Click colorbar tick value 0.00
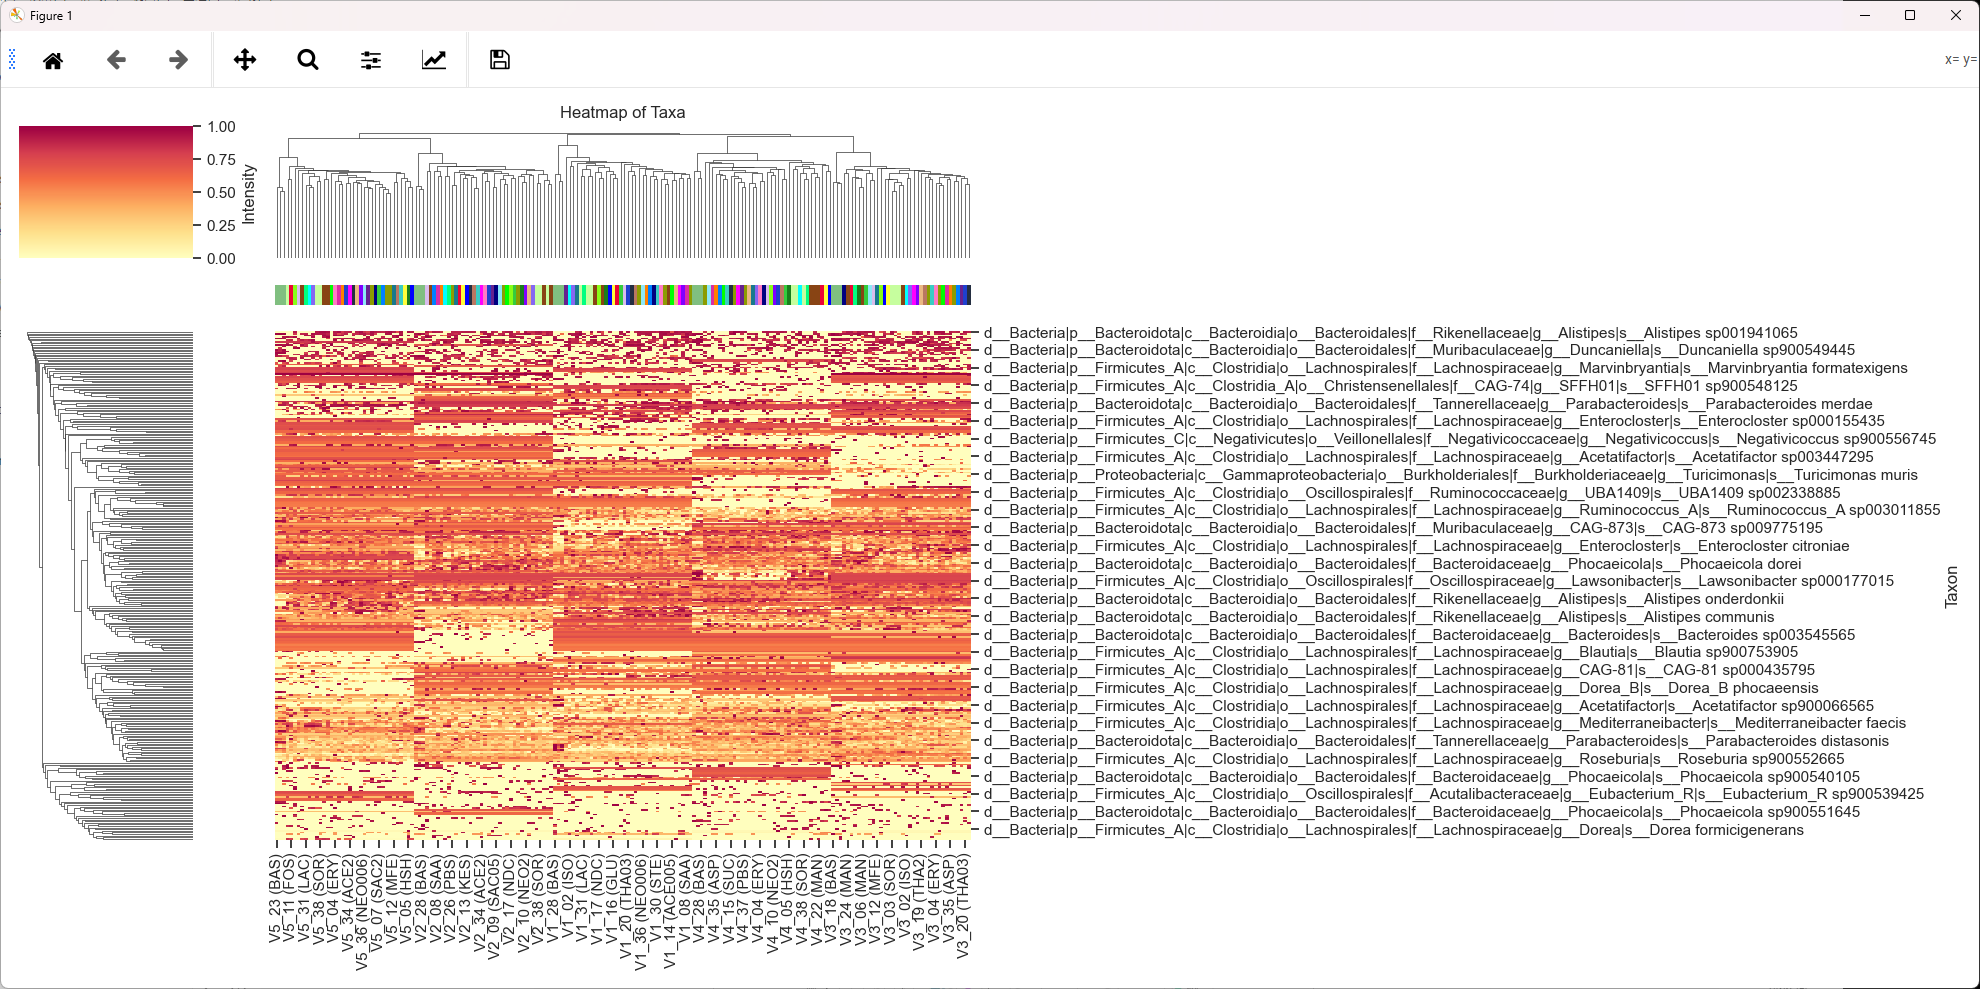The width and height of the screenshot is (1980, 989). [221, 259]
